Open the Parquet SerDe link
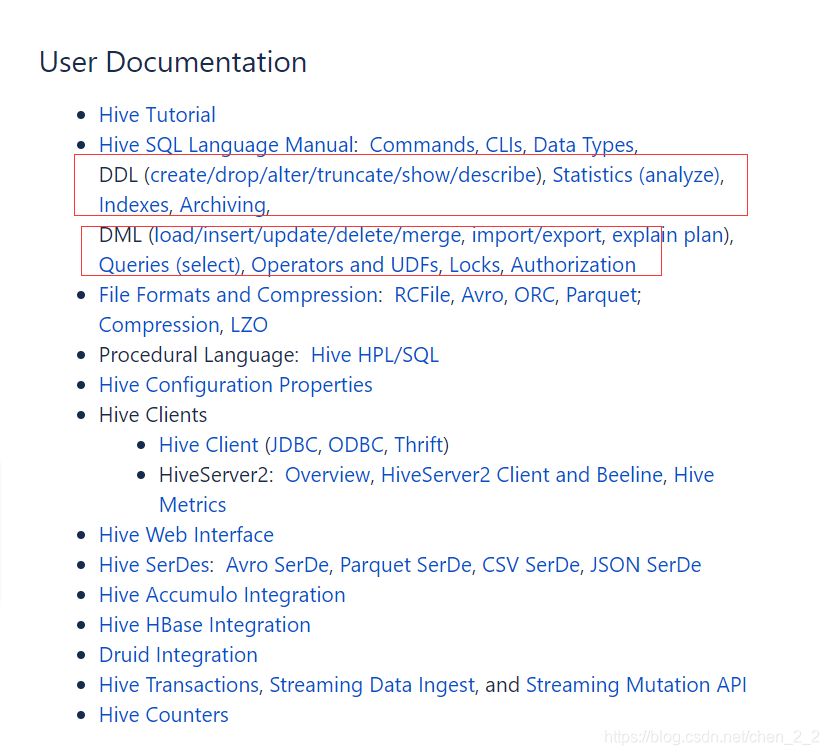The image size is (829, 755). click(406, 565)
